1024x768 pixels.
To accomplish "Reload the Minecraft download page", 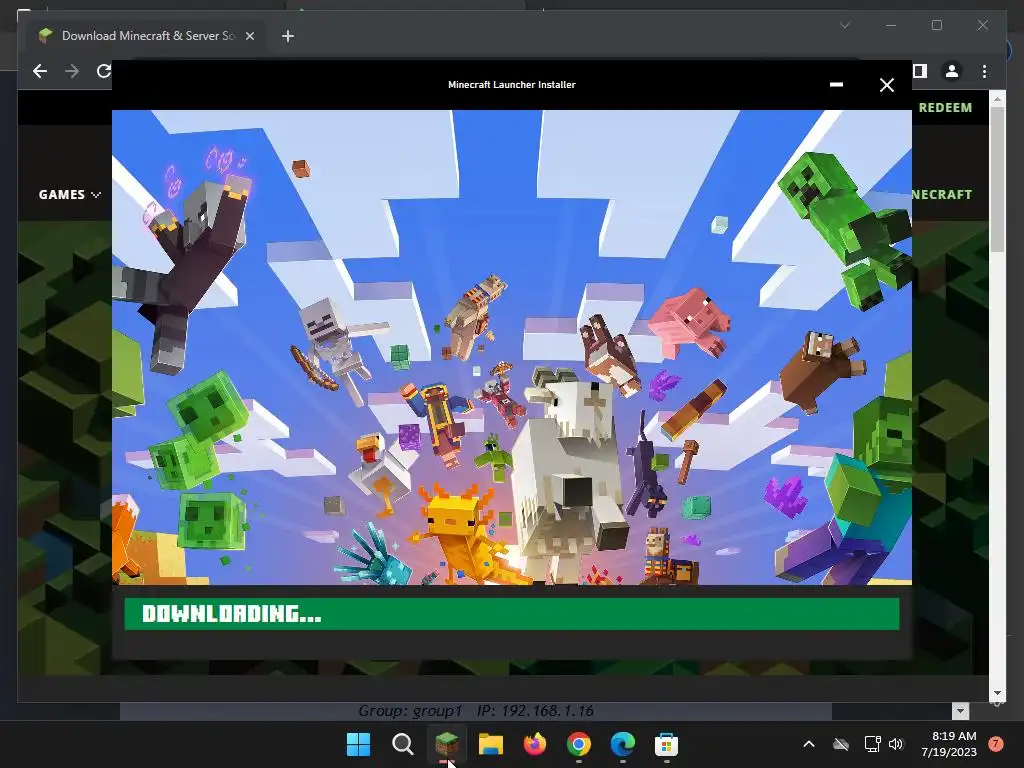I will (103, 71).
